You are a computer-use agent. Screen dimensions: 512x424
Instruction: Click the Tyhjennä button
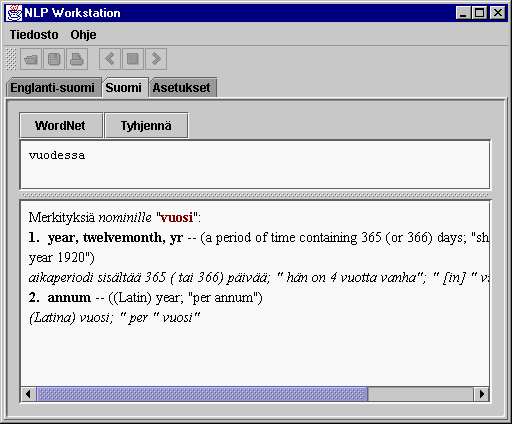146,125
